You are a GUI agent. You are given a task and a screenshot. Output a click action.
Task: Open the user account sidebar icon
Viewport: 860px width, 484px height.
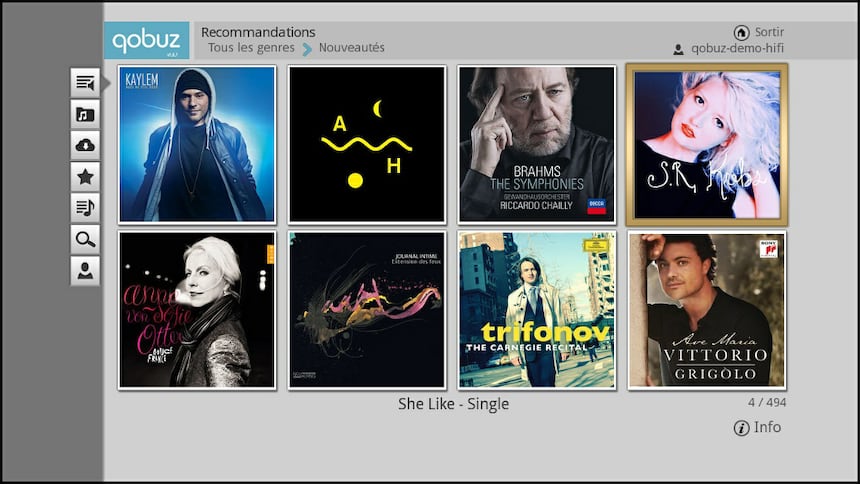click(85, 271)
